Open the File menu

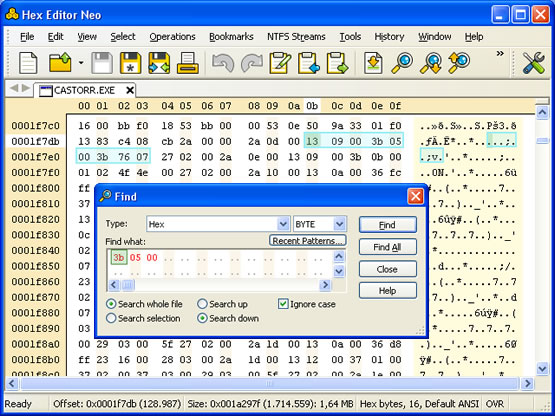tap(27, 36)
